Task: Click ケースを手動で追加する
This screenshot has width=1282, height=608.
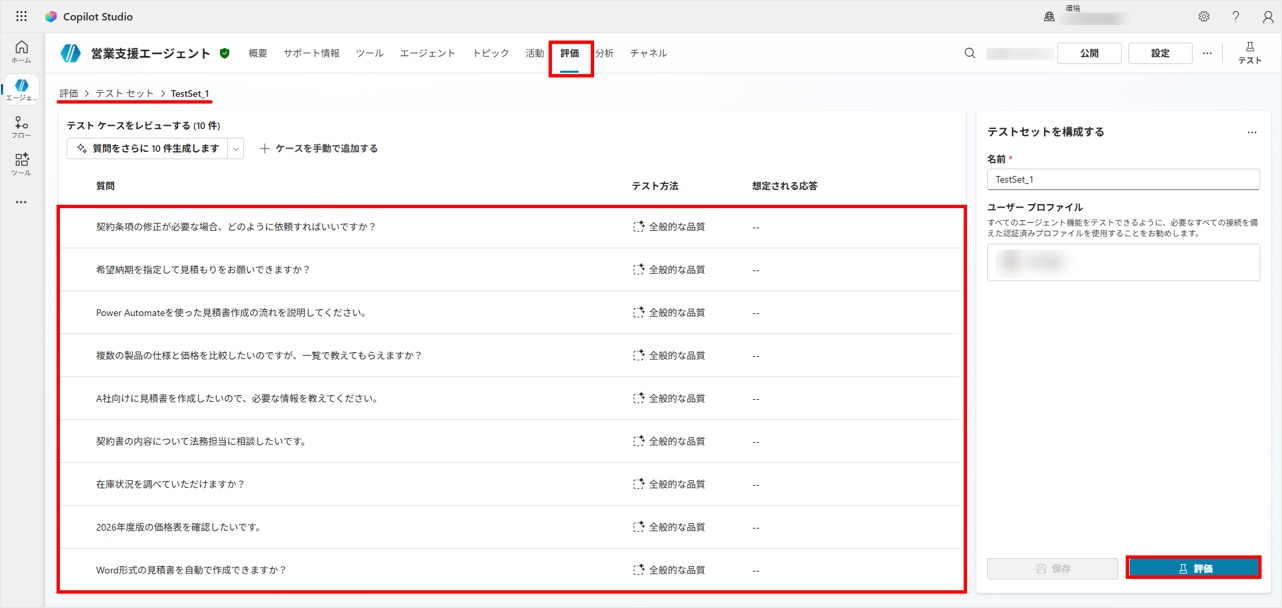Action: [x=319, y=149]
